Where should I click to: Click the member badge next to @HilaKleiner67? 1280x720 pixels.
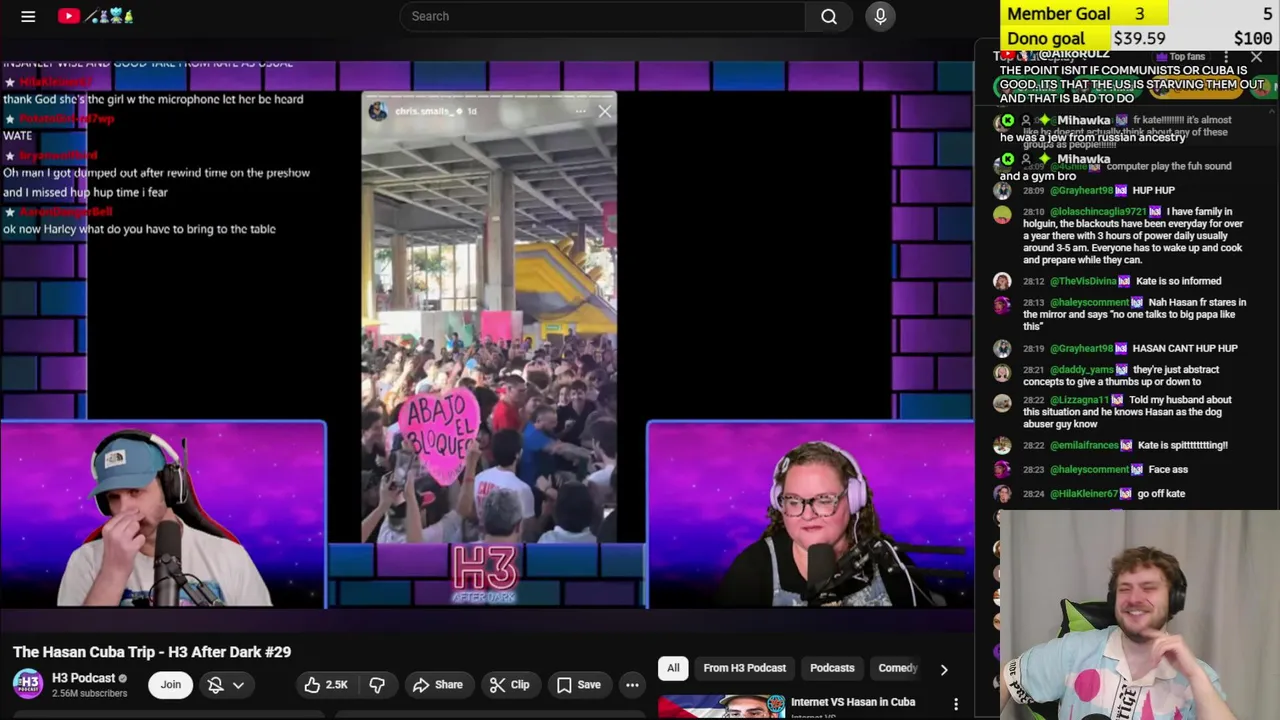point(1126,494)
